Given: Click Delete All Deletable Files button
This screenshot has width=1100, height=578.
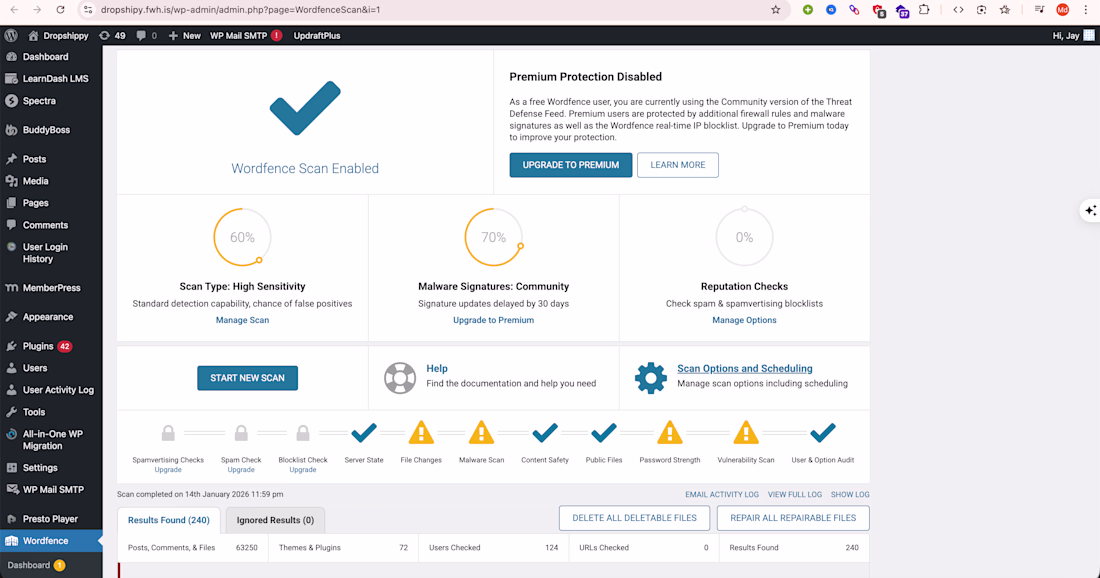Looking at the screenshot, I should pyautogui.click(x=634, y=518).
